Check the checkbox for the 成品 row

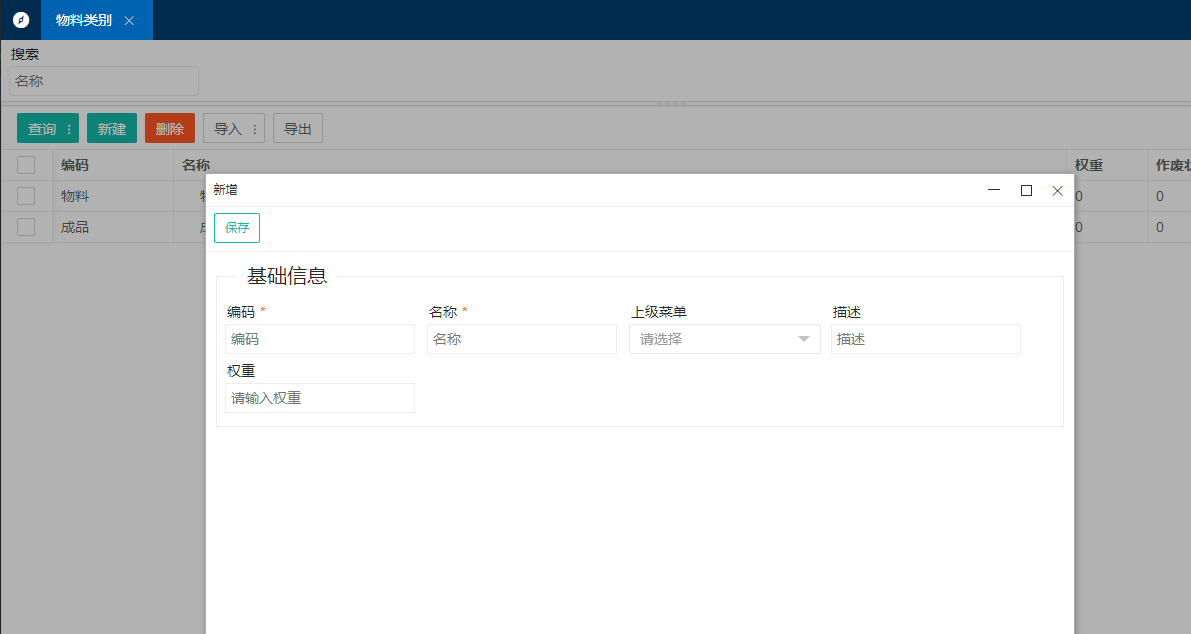click(x=26, y=227)
